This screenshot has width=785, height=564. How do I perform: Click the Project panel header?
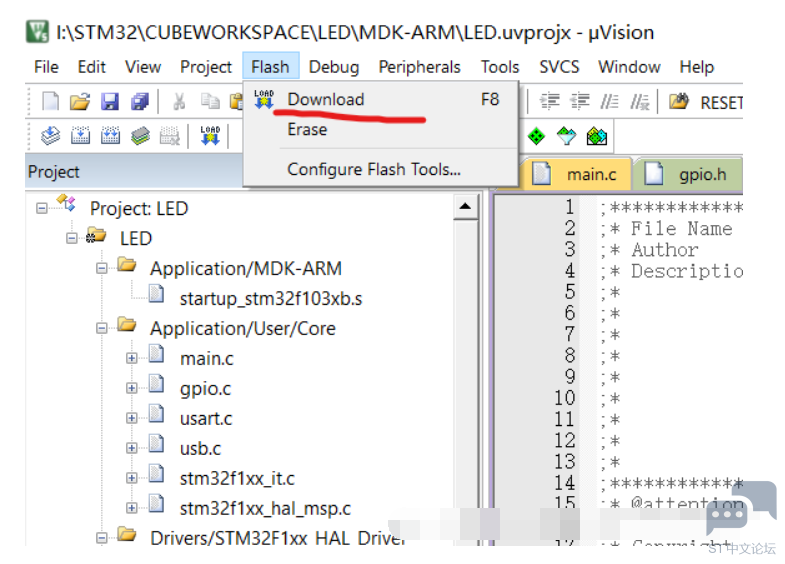pyautogui.click(x=134, y=172)
